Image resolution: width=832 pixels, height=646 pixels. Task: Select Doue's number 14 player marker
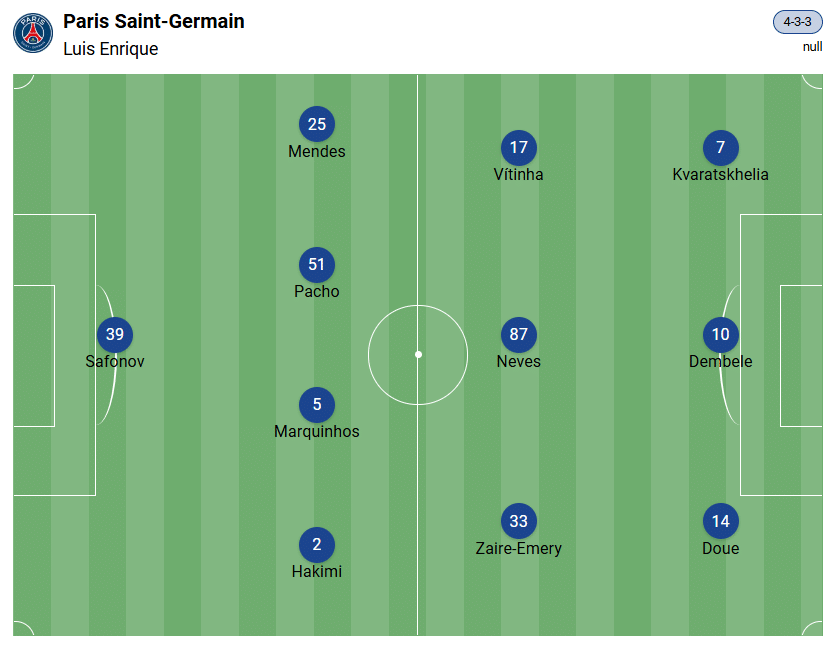pyautogui.click(x=721, y=521)
